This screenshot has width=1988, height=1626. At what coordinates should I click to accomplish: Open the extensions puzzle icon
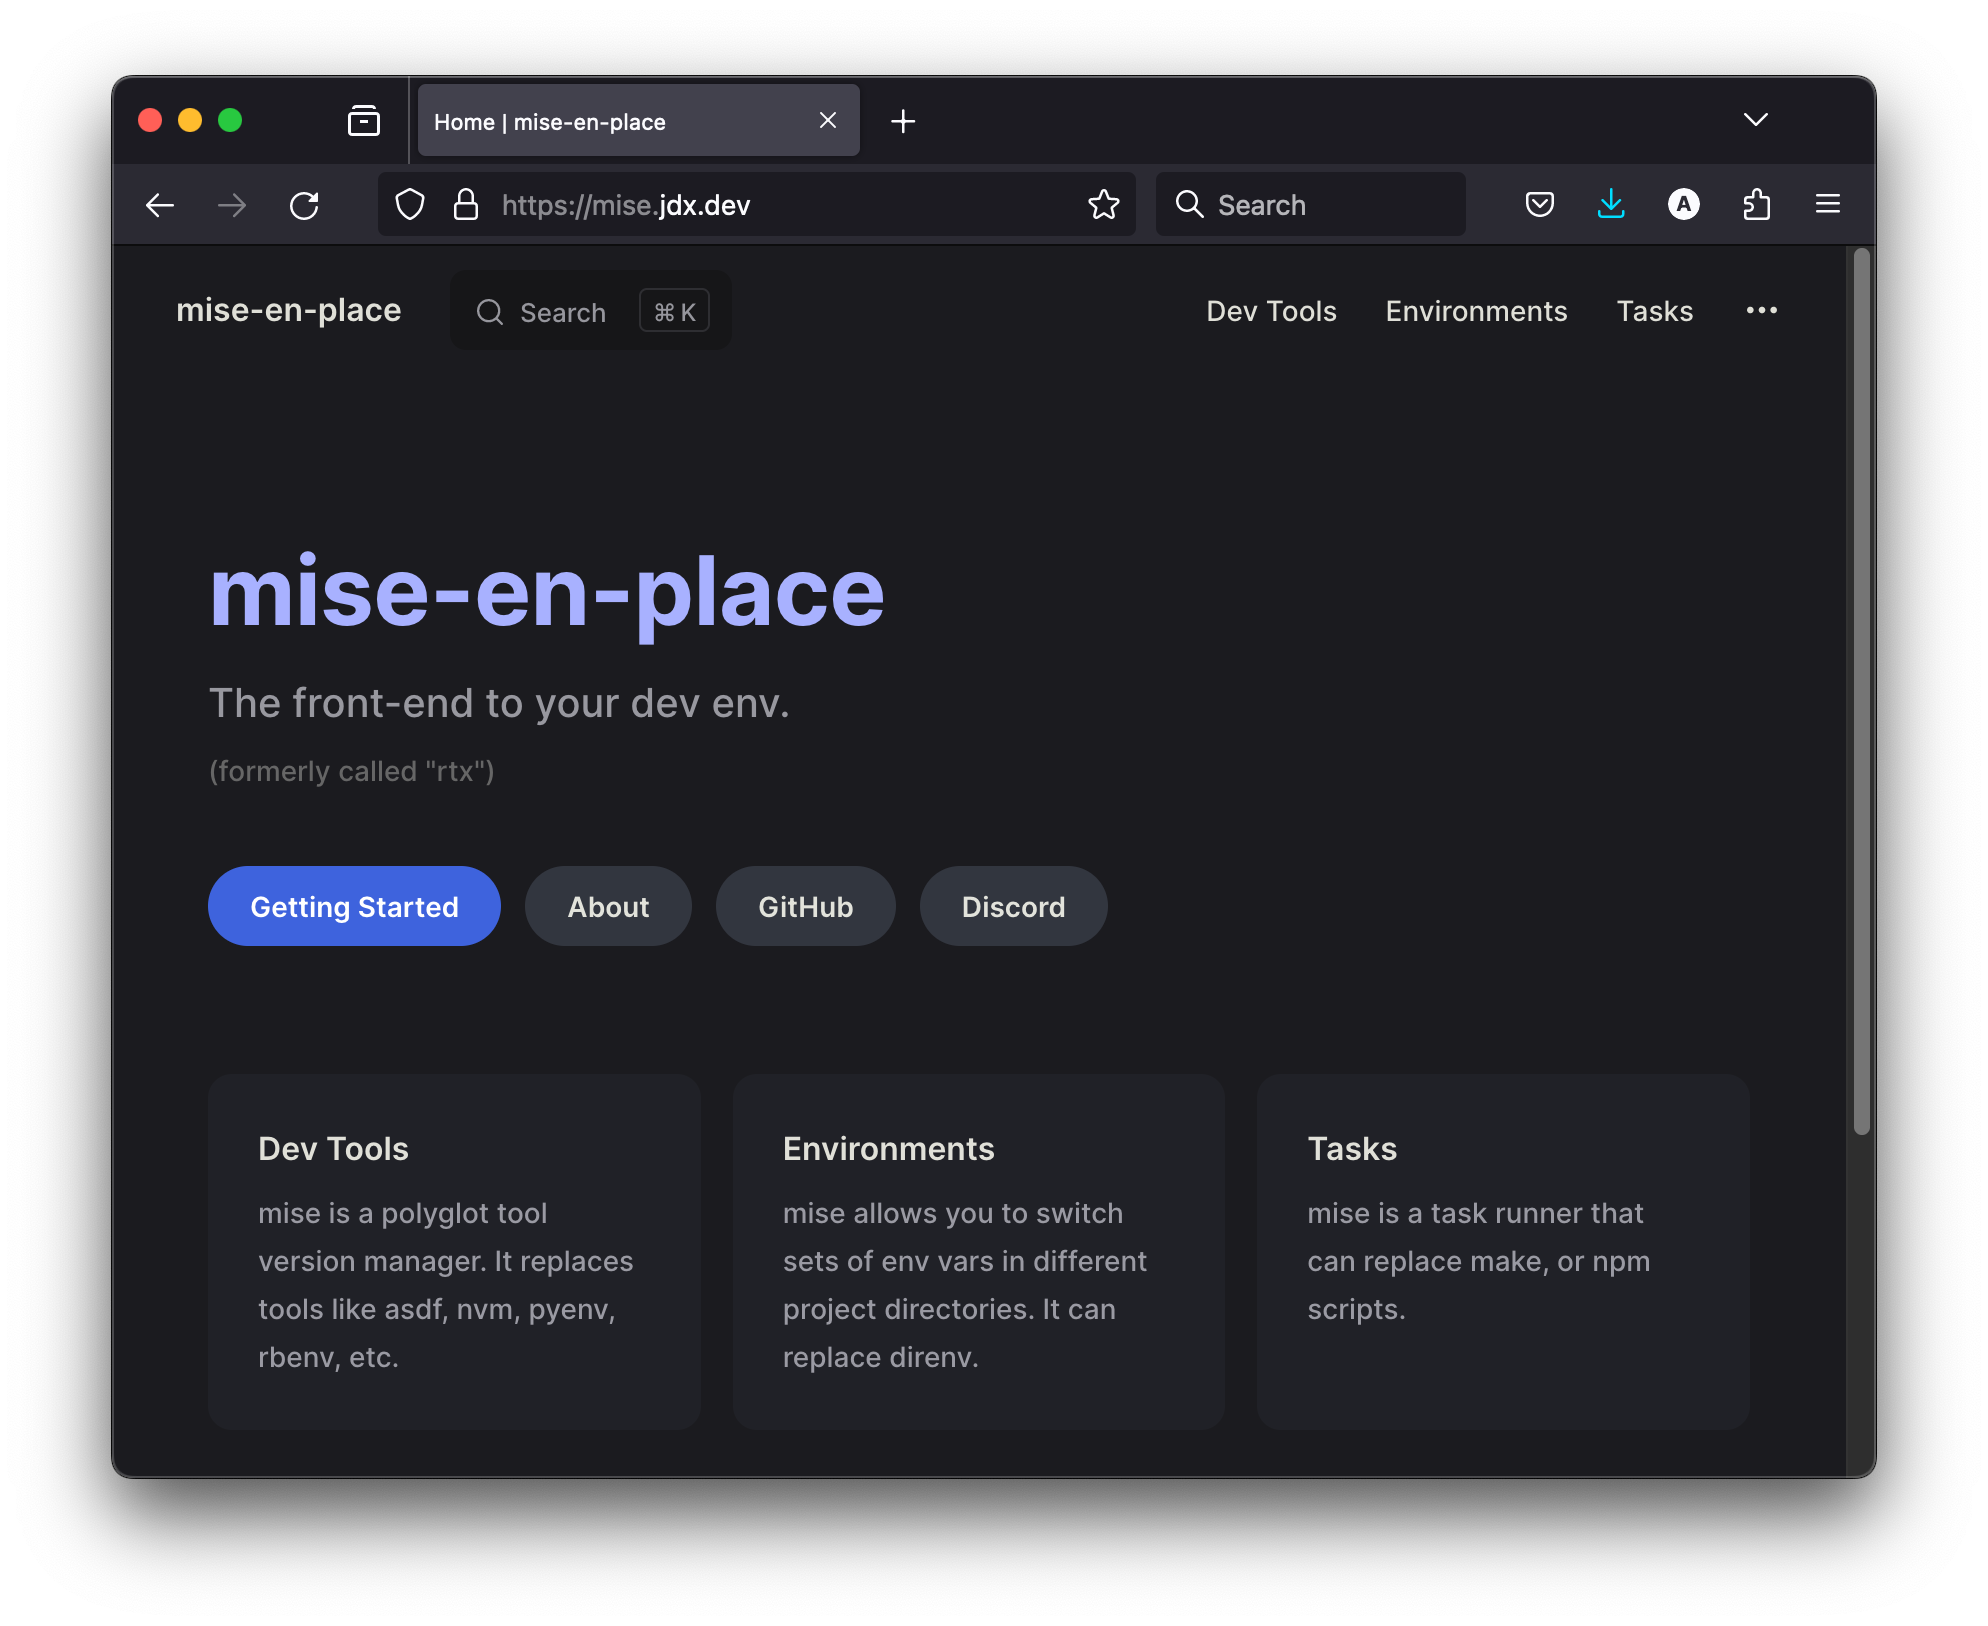coord(1757,205)
